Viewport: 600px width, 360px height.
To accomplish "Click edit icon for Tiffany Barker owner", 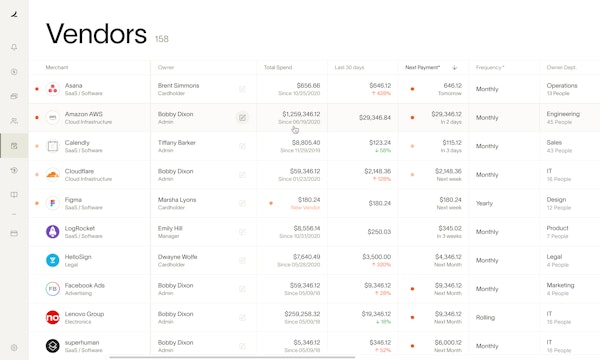I will [242, 146].
